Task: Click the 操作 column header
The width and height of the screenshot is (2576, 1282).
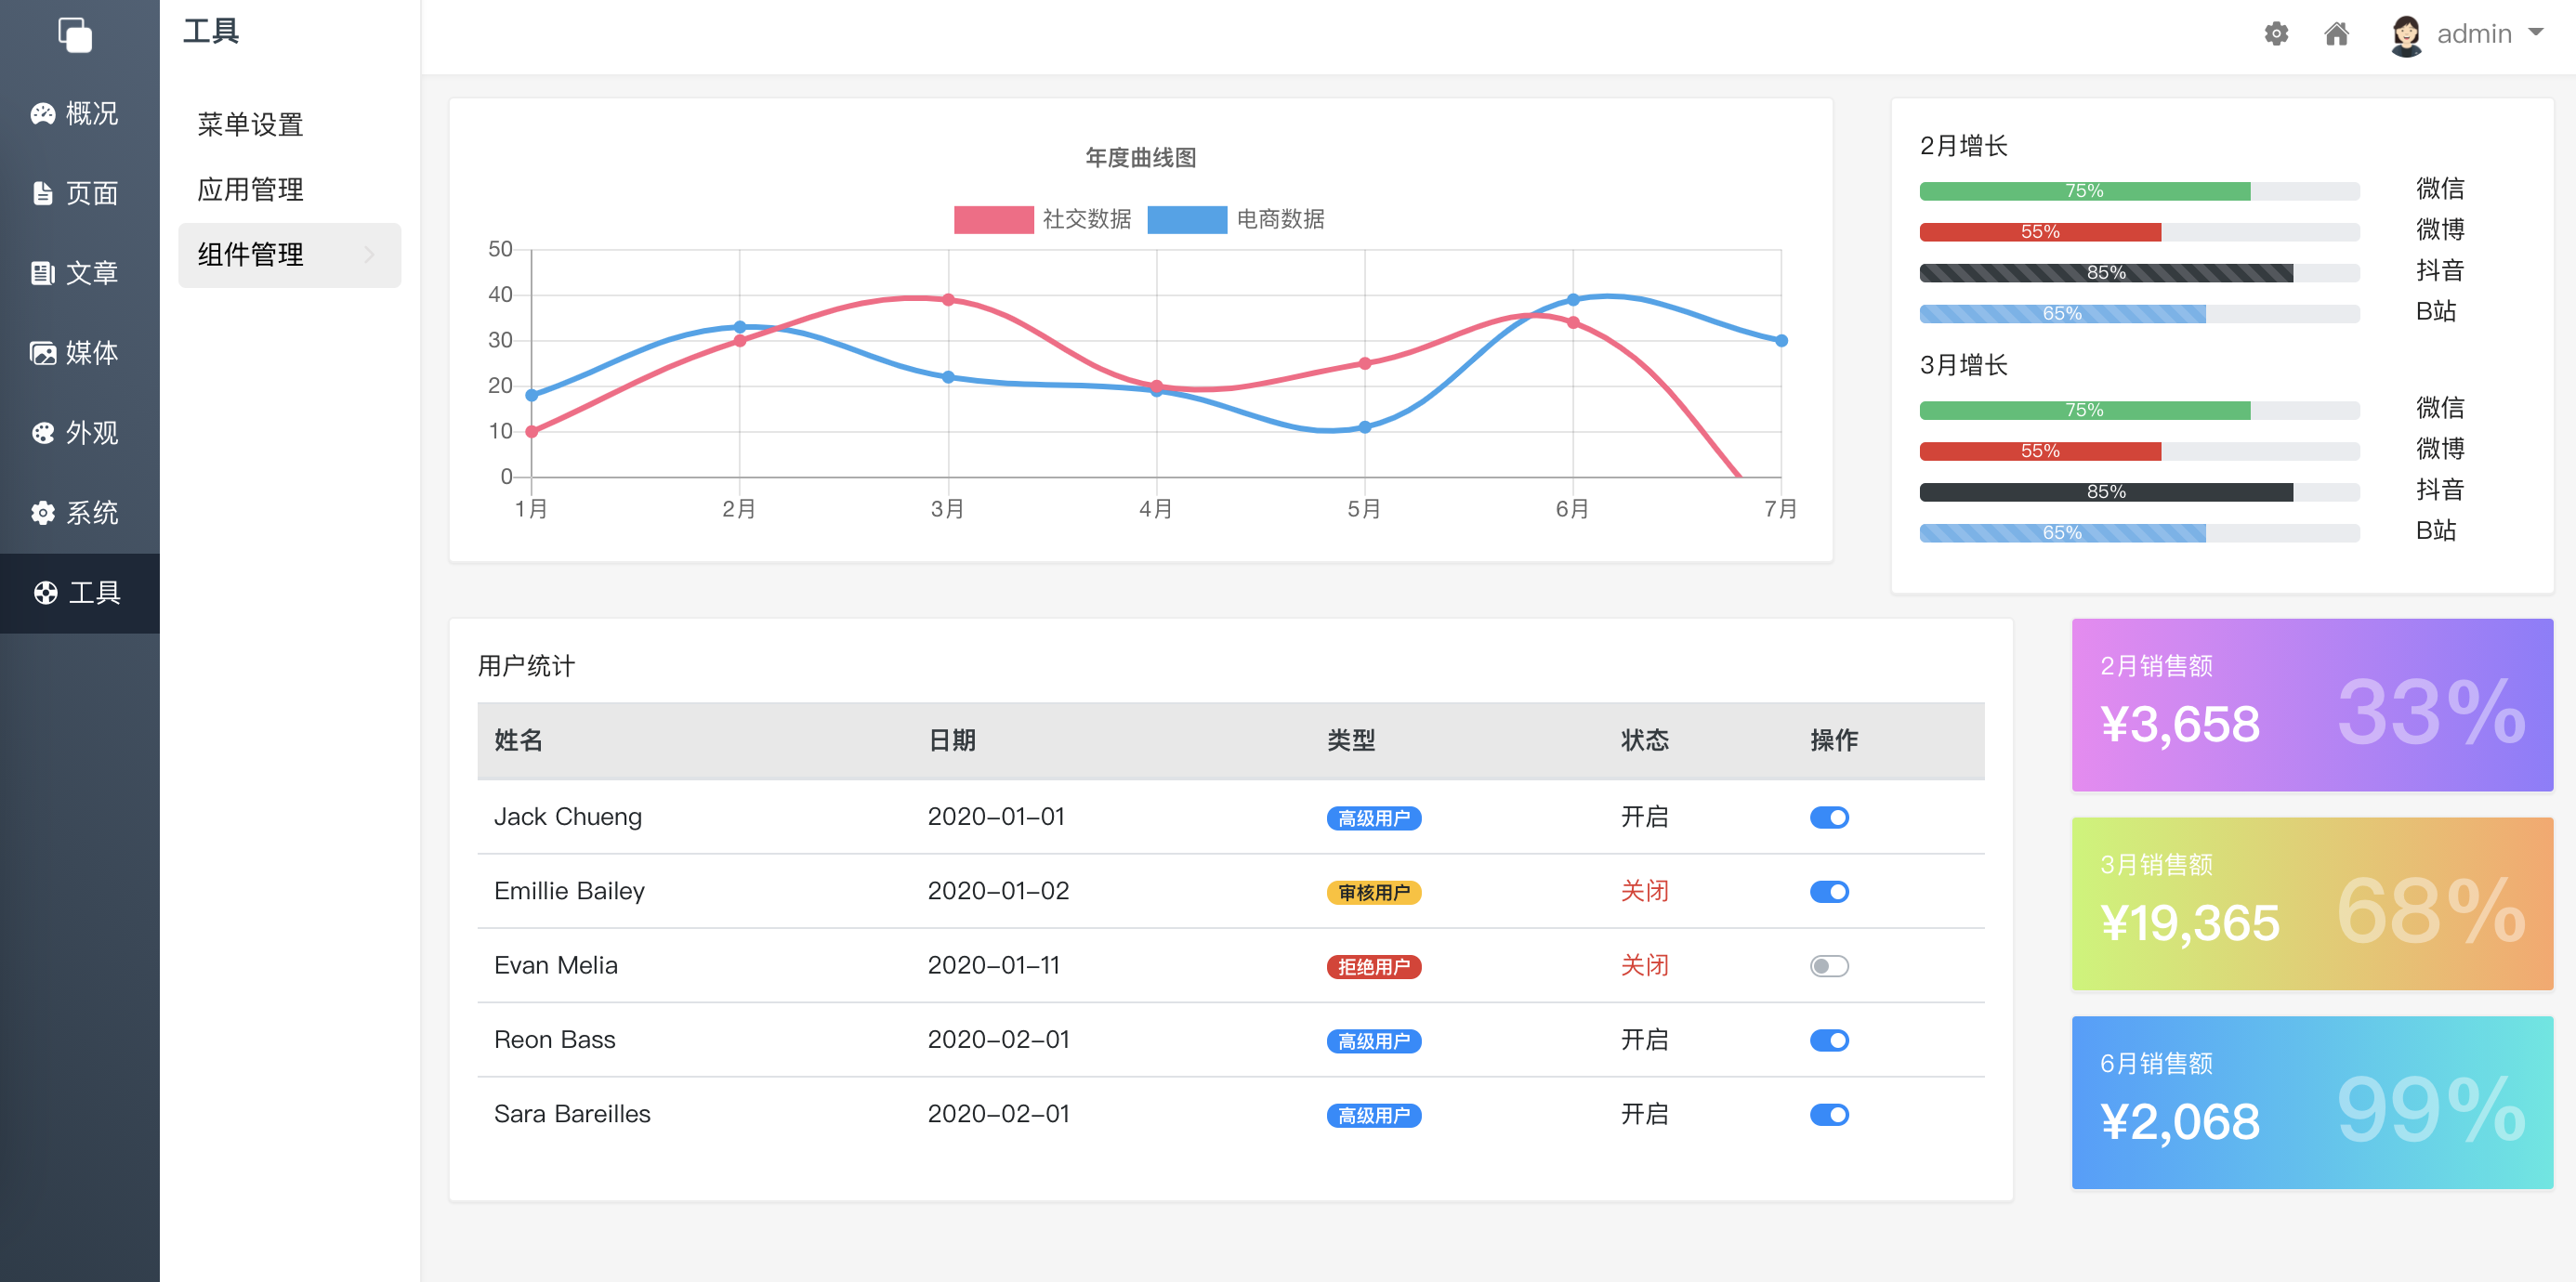Action: coord(1834,741)
